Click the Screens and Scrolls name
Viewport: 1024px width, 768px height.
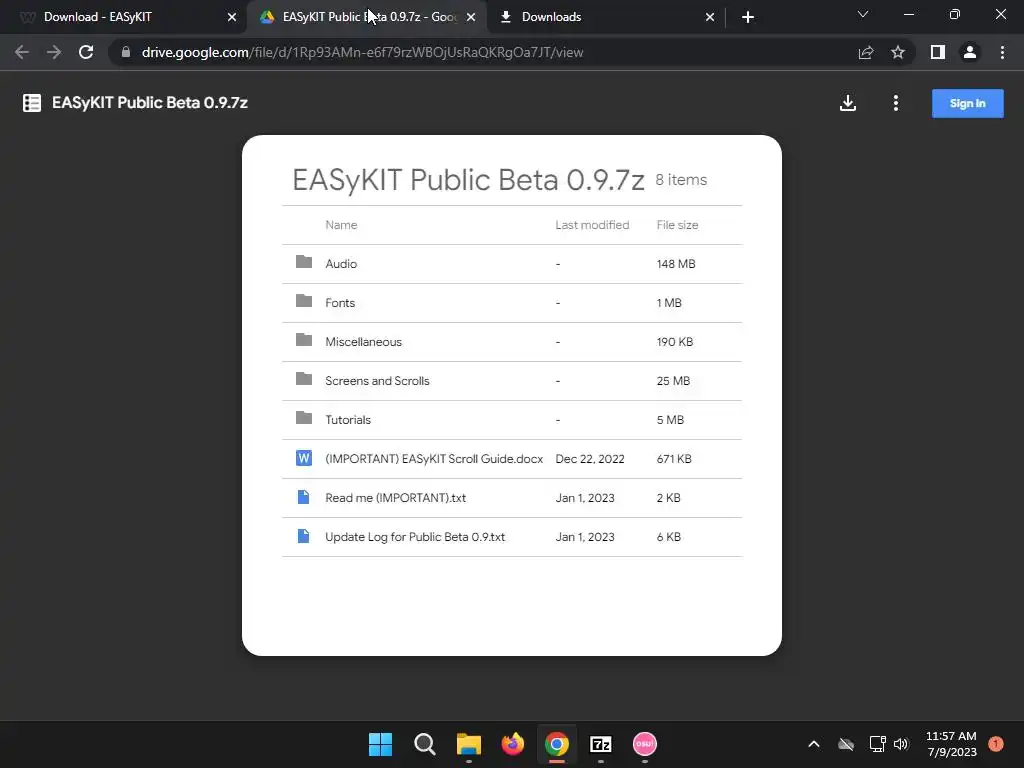click(x=377, y=381)
